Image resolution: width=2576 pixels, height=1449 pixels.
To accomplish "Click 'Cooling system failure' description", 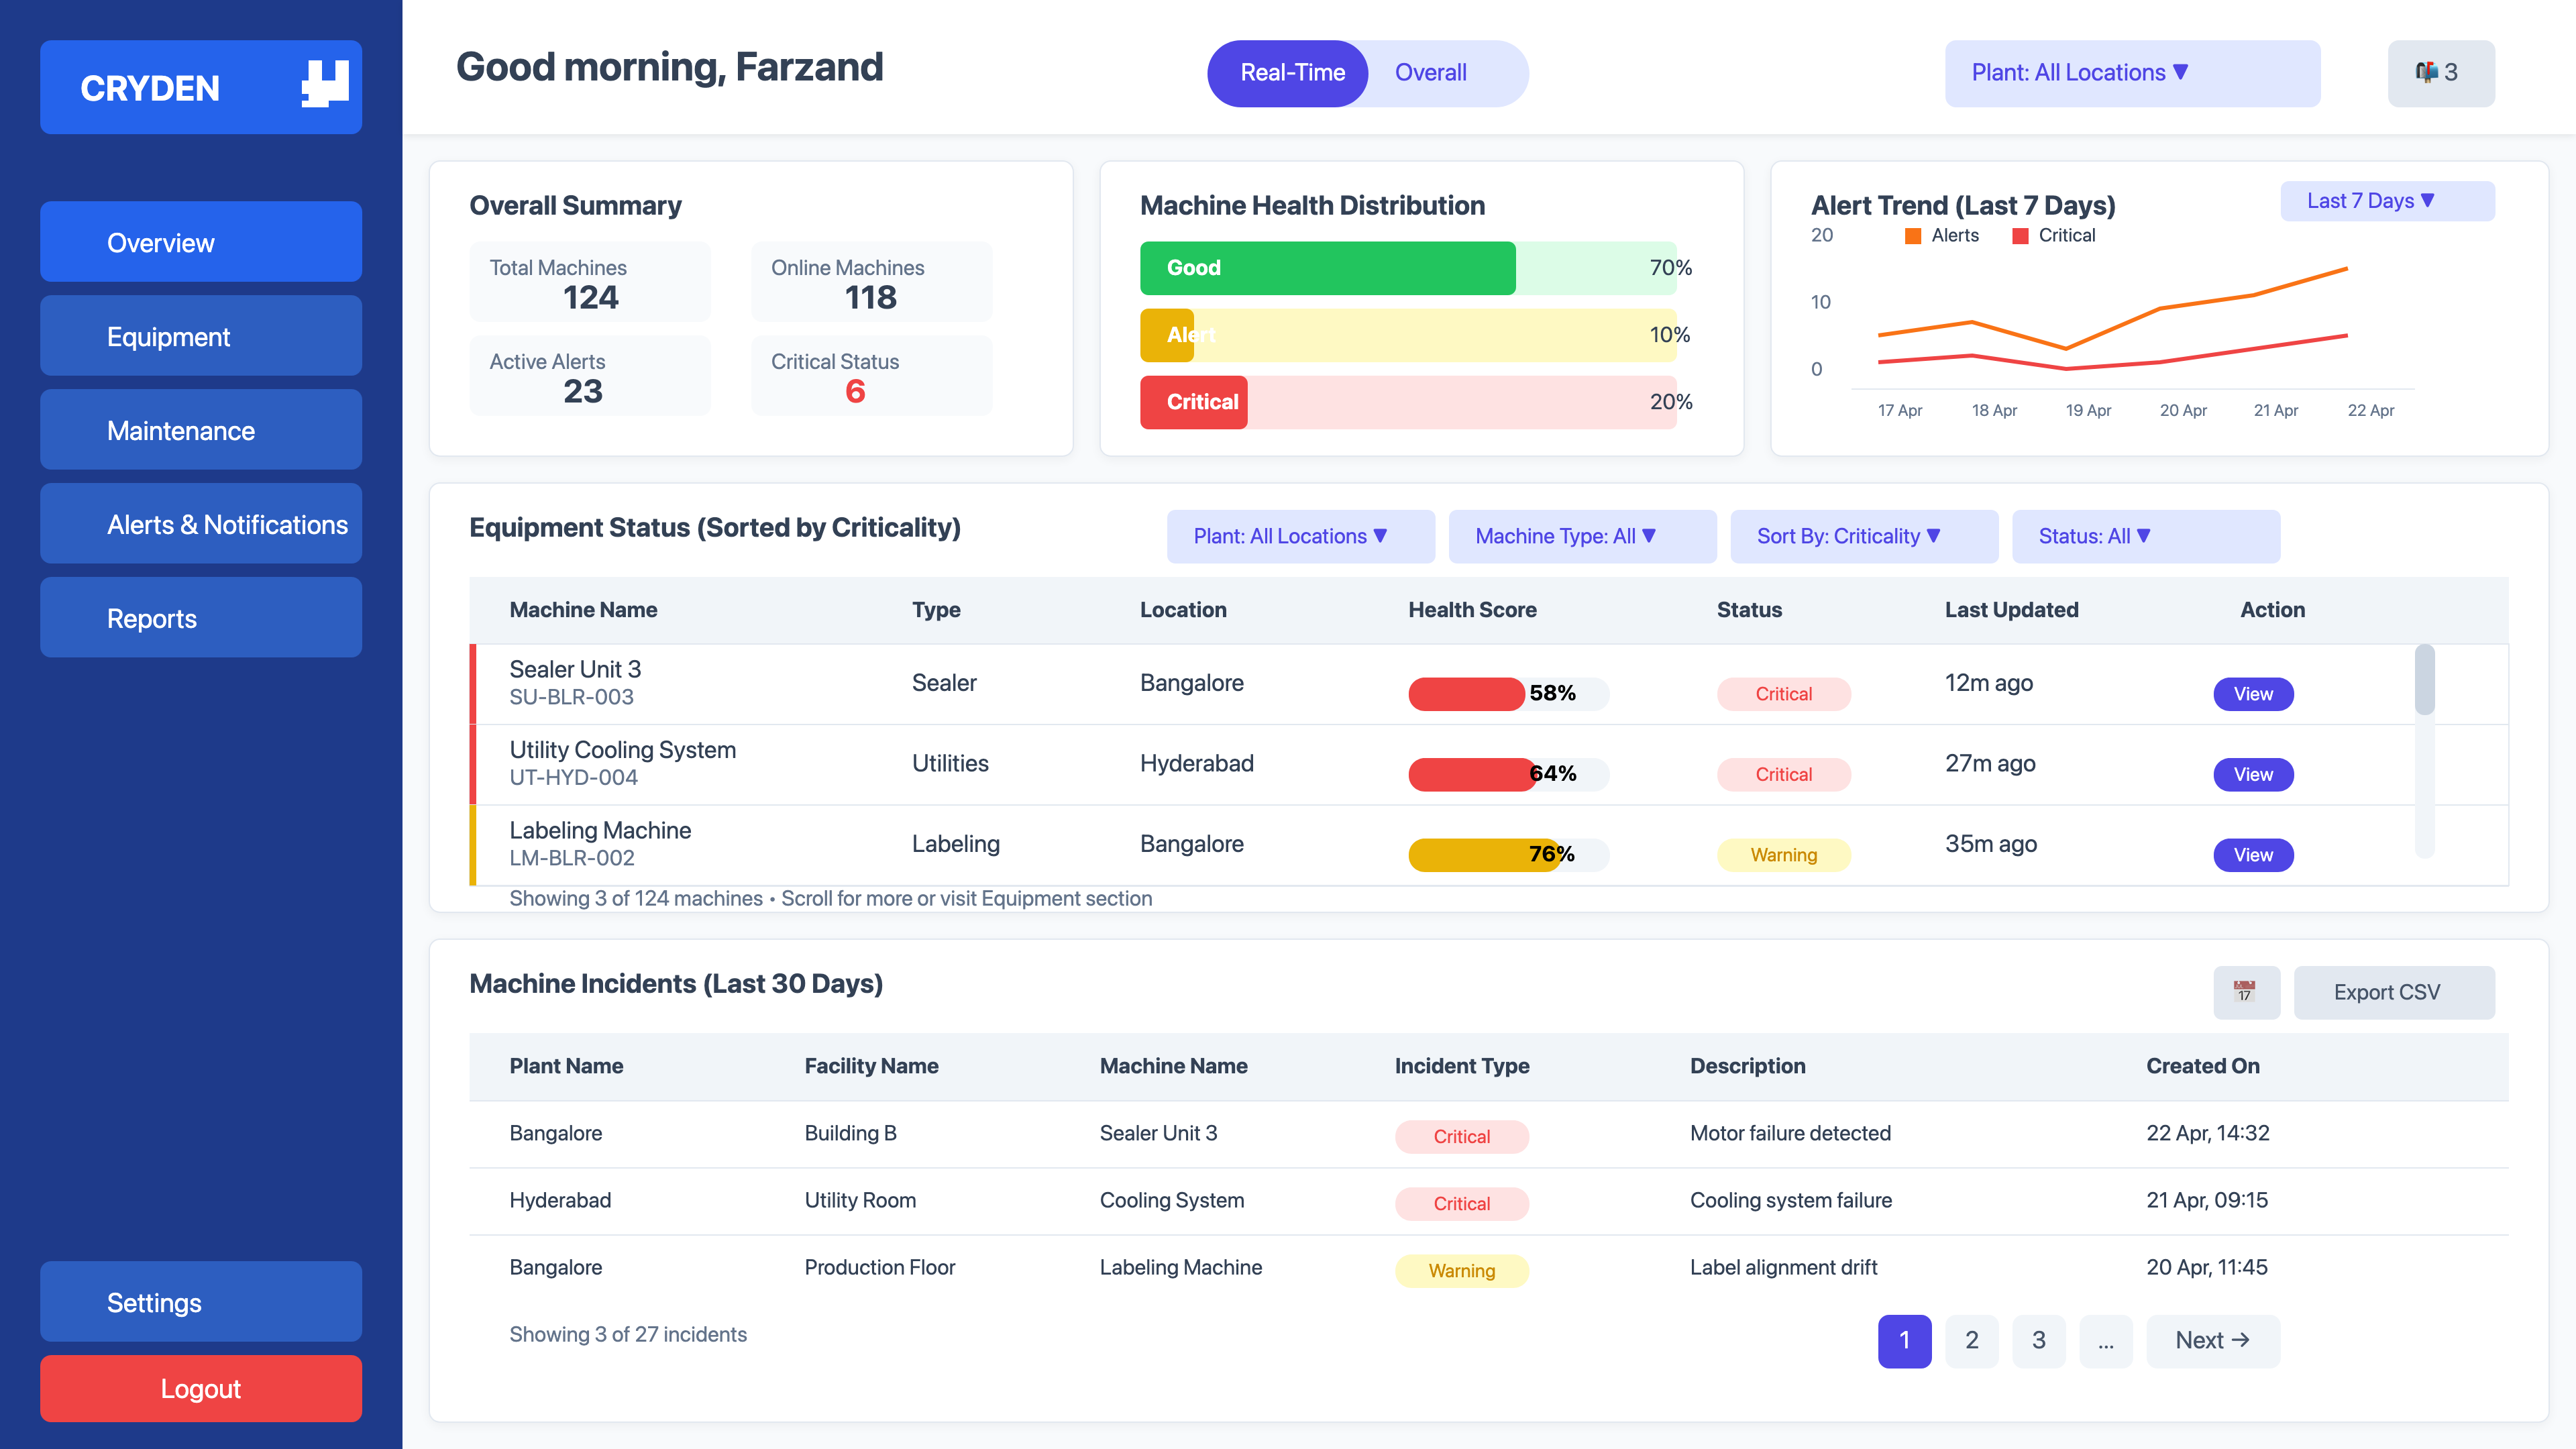I will (1790, 1200).
